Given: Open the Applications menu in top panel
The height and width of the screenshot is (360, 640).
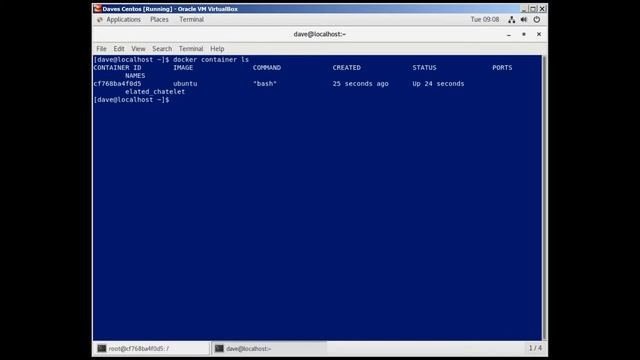Looking at the screenshot, I should point(123,20).
